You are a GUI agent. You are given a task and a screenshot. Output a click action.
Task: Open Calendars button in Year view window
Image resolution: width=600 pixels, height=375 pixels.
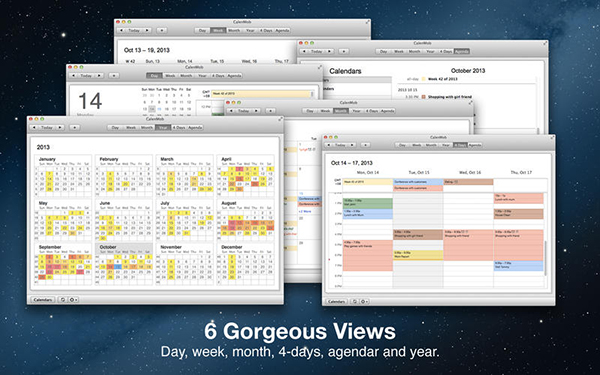(x=43, y=300)
